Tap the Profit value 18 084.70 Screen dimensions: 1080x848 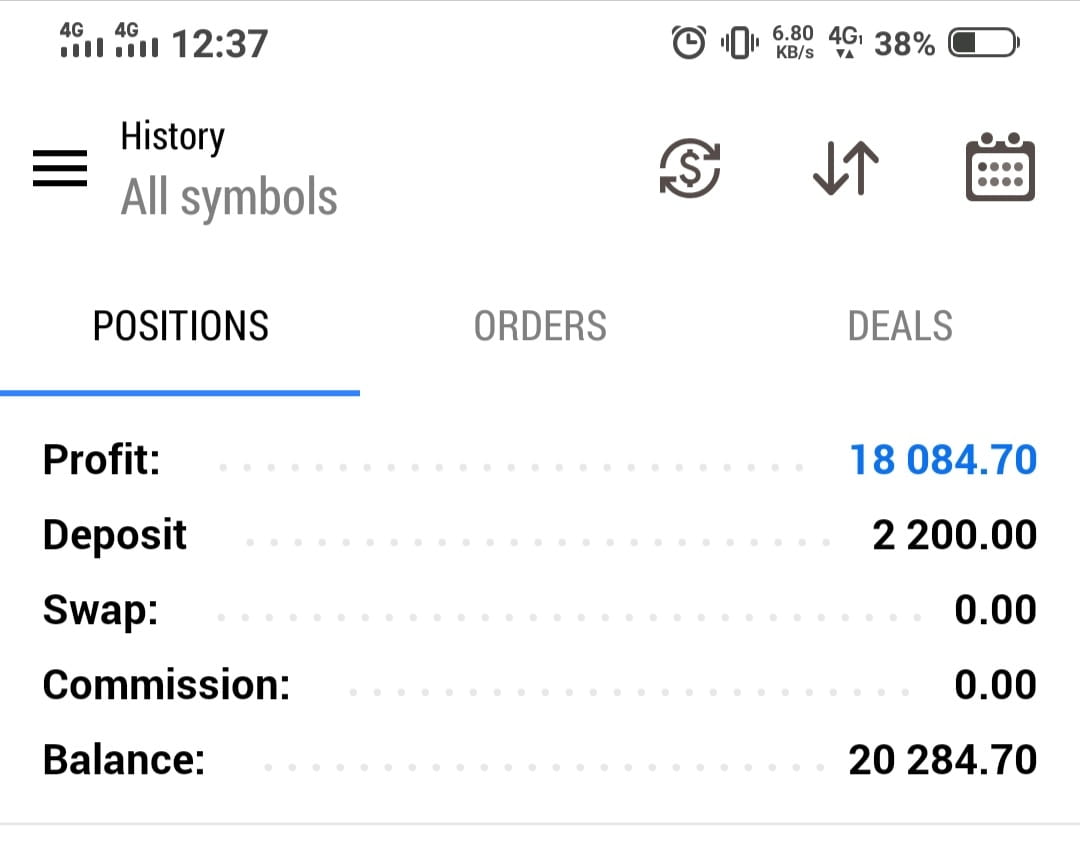(943, 459)
